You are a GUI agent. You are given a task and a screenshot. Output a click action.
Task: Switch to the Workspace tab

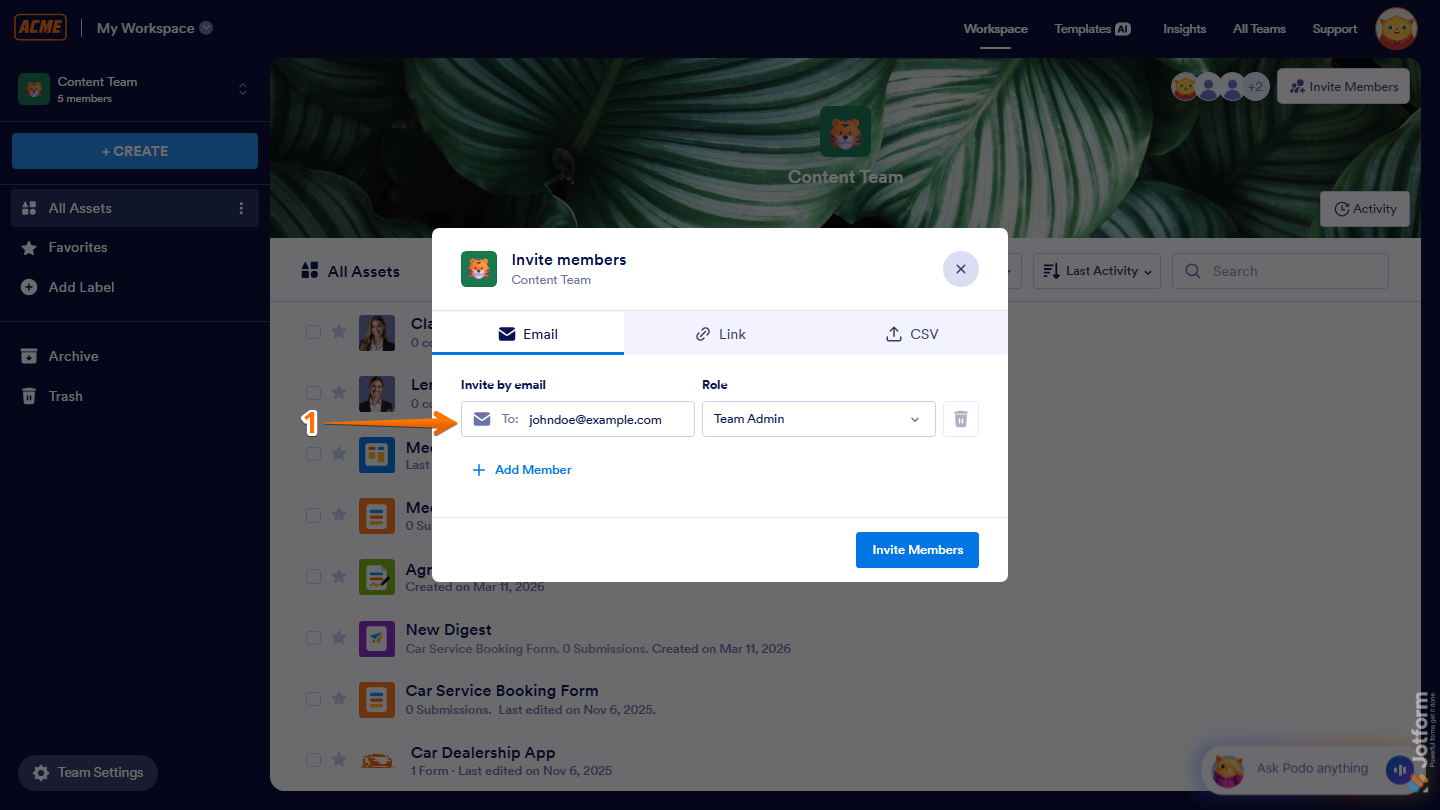pos(995,29)
